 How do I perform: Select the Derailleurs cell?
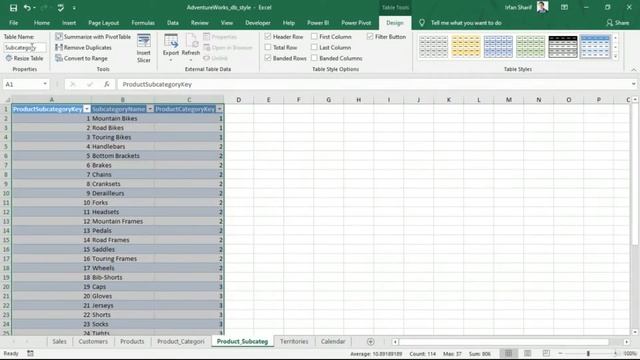pyautogui.click(x=122, y=193)
